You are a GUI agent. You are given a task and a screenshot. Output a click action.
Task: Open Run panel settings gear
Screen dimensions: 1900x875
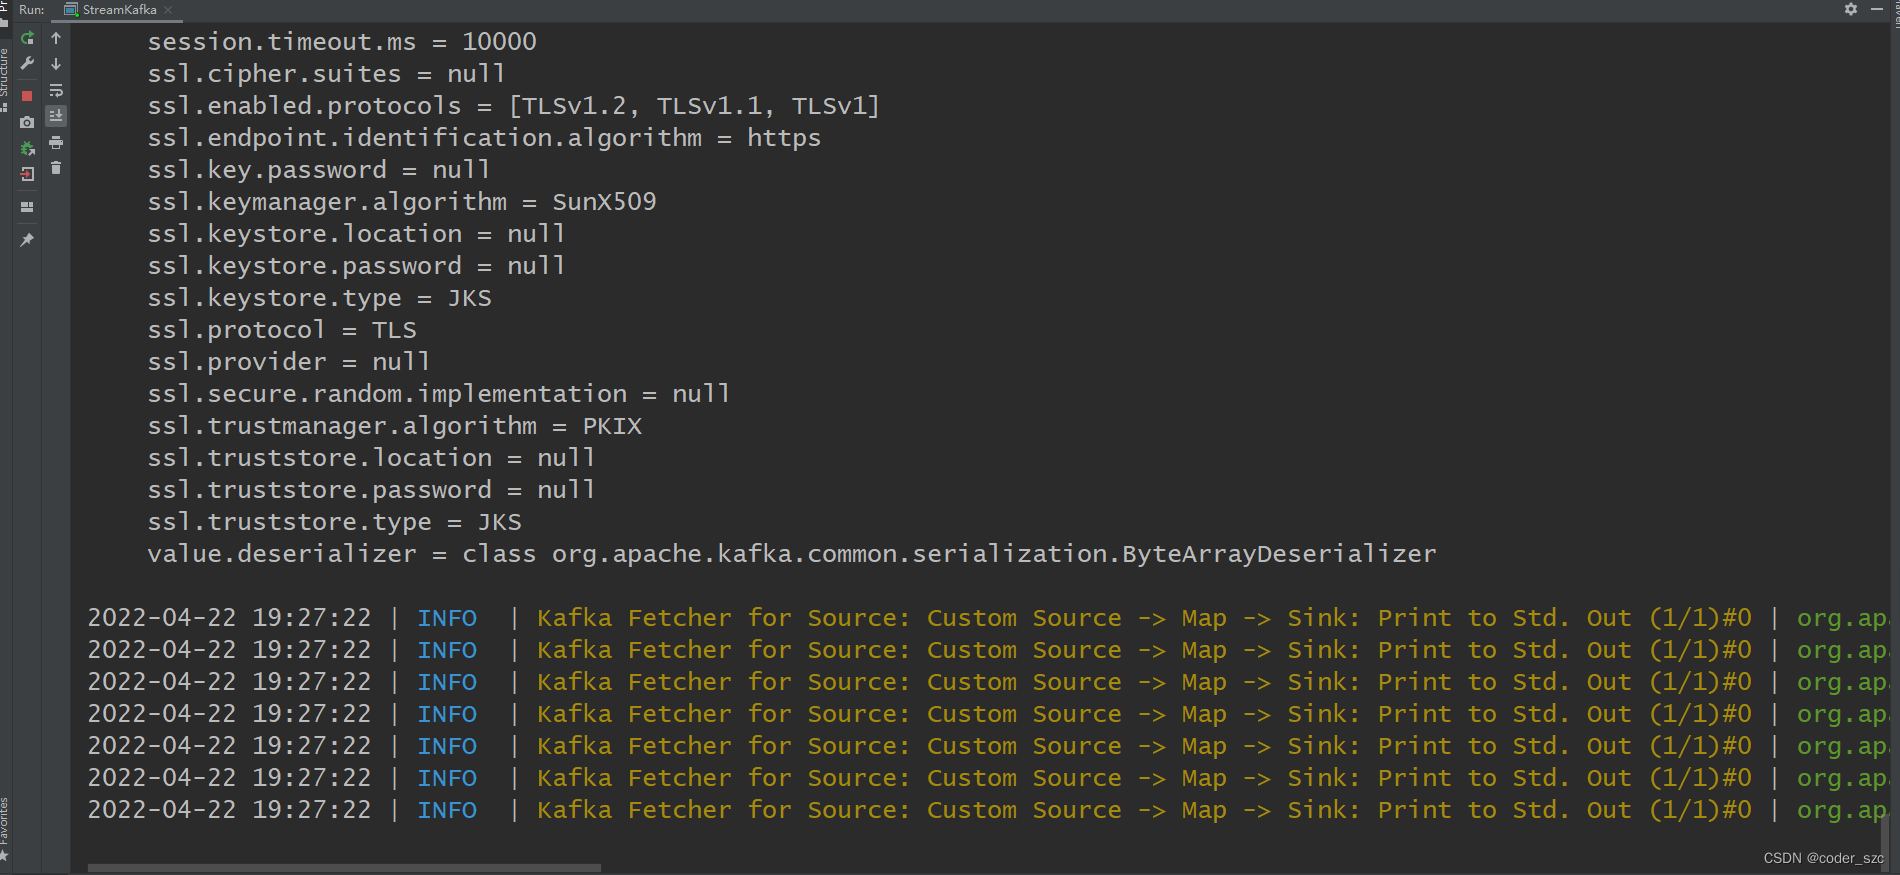pyautogui.click(x=1851, y=9)
